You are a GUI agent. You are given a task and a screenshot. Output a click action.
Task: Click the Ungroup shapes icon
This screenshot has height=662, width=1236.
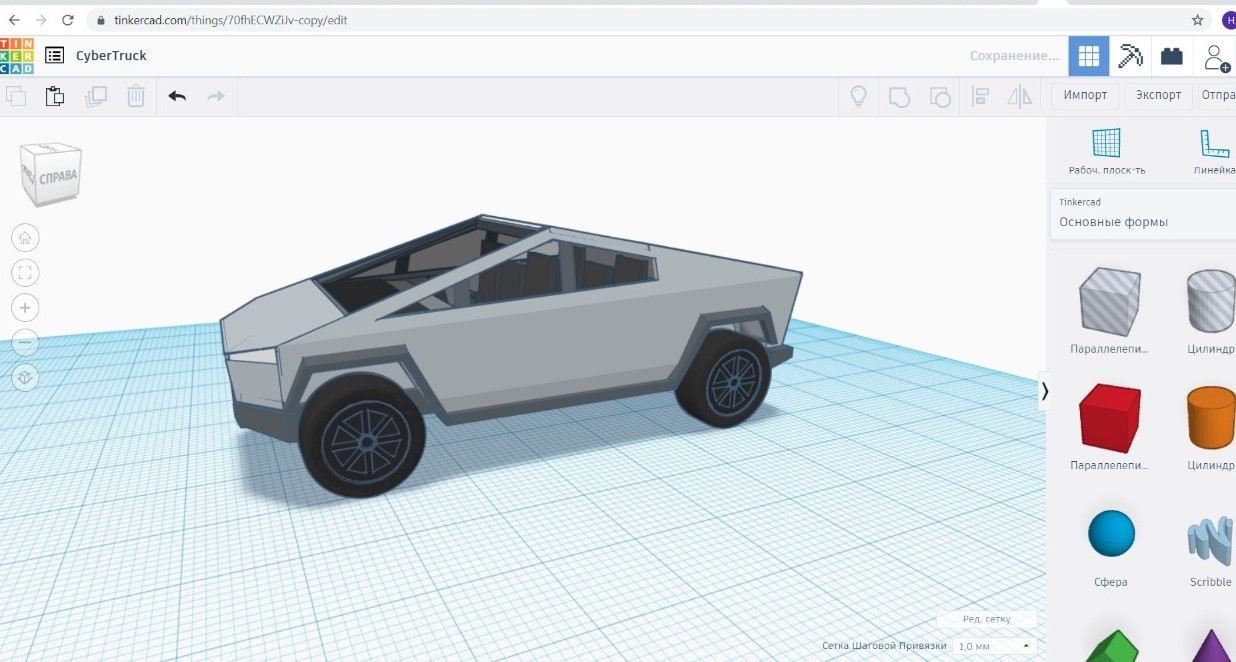pyautogui.click(x=940, y=96)
